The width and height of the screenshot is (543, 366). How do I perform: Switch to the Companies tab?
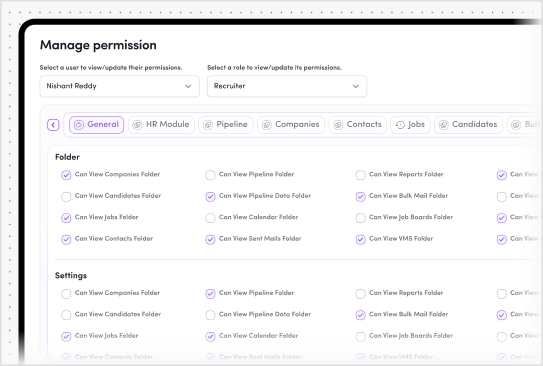[291, 125]
